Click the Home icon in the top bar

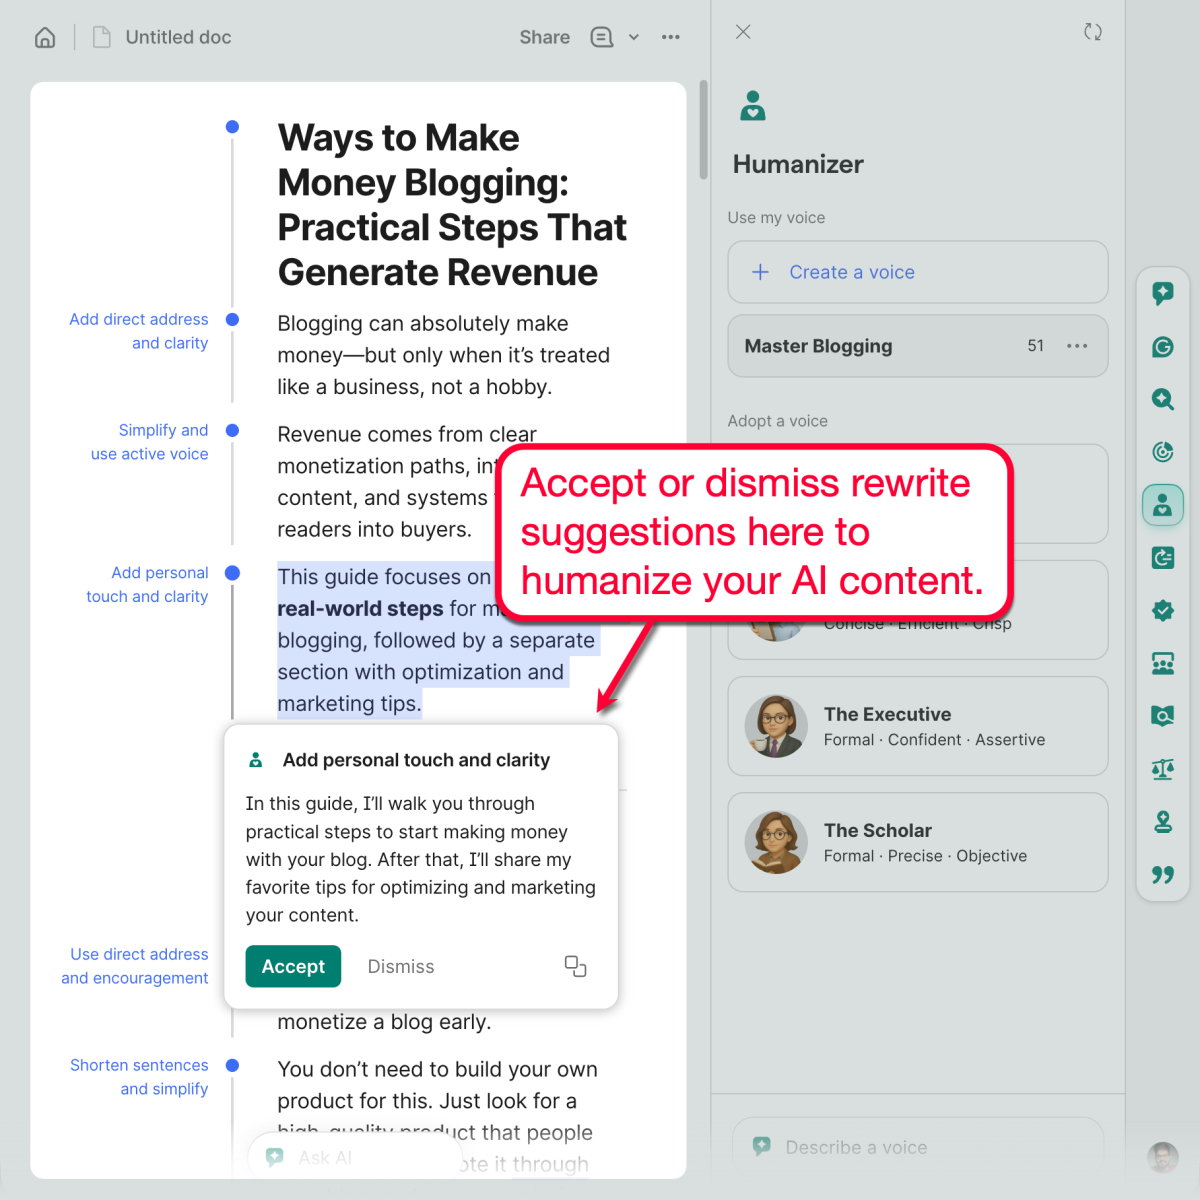tap(45, 36)
